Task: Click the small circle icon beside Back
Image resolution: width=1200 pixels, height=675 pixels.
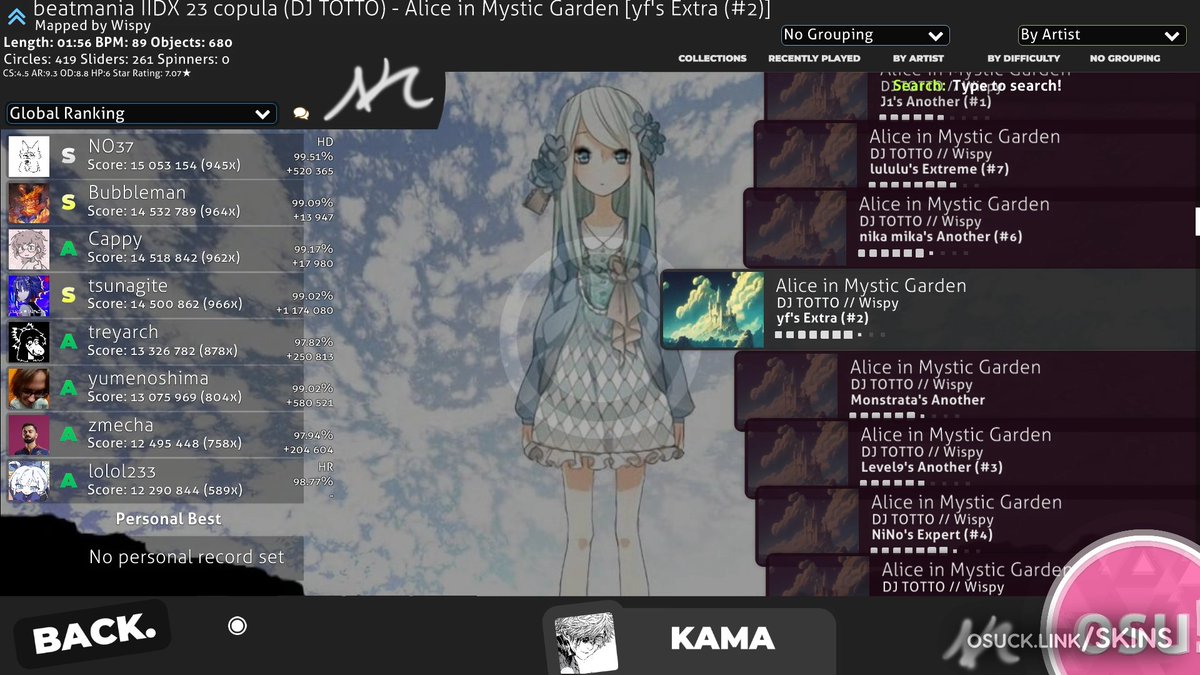Action: [x=237, y=626]
